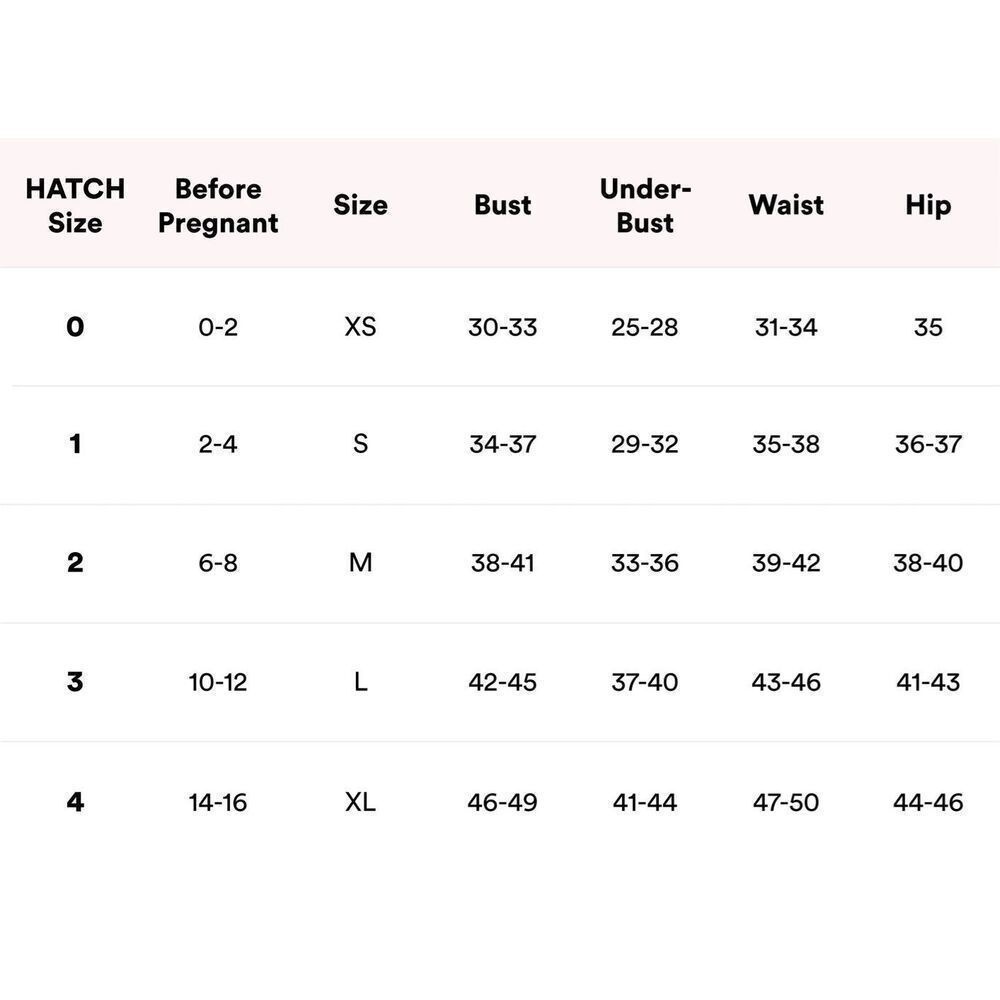Select HATCH size 1 row label
Image resolution: width=1000 pixels, height=1000 pixels.
tap(75, 443)
